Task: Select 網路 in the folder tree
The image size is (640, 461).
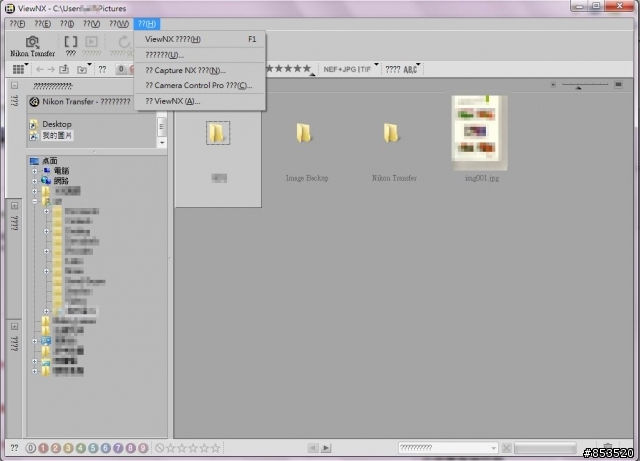Action: point(61,181)
